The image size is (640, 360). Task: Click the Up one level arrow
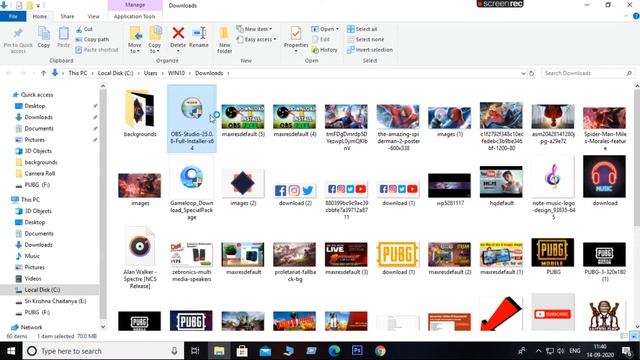coord(43,73)
